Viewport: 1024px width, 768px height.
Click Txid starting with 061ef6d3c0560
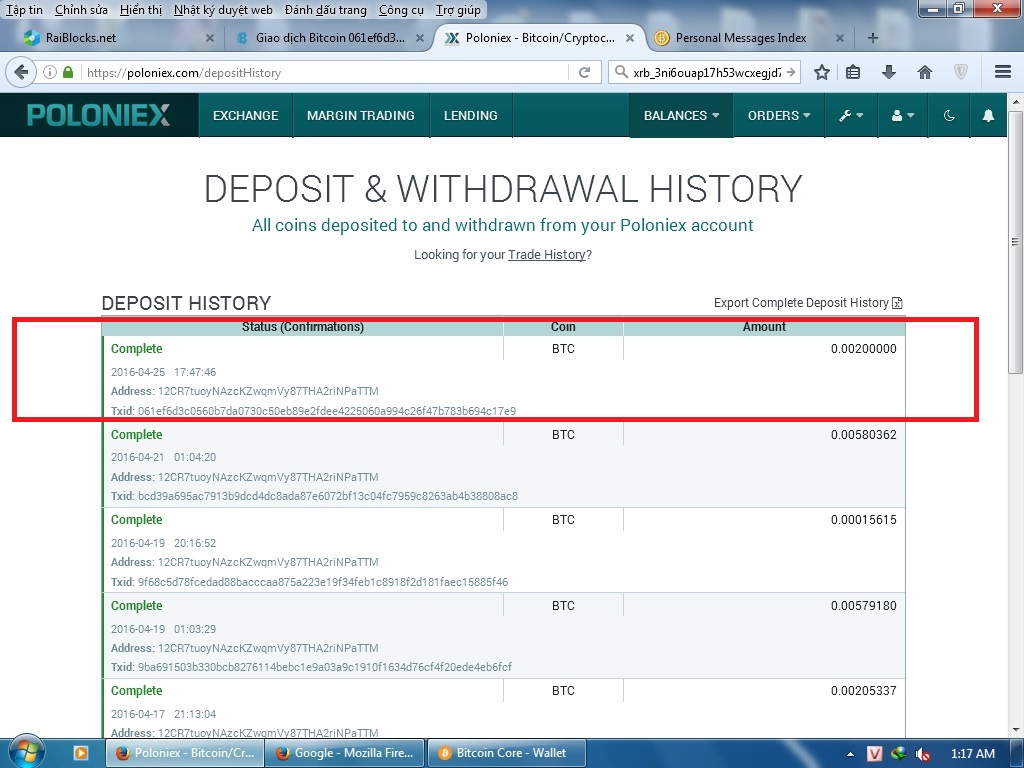point(327,411)
